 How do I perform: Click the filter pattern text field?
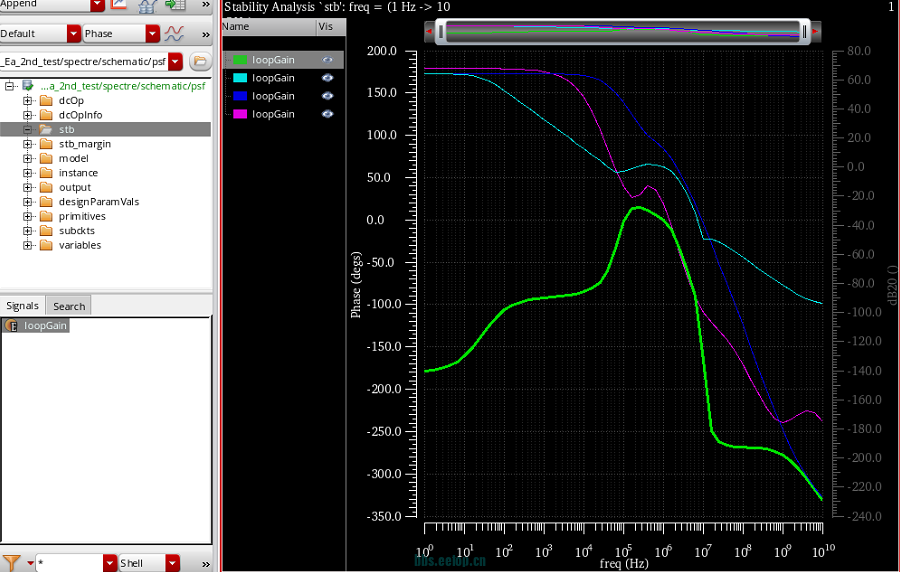click(69, 563)
